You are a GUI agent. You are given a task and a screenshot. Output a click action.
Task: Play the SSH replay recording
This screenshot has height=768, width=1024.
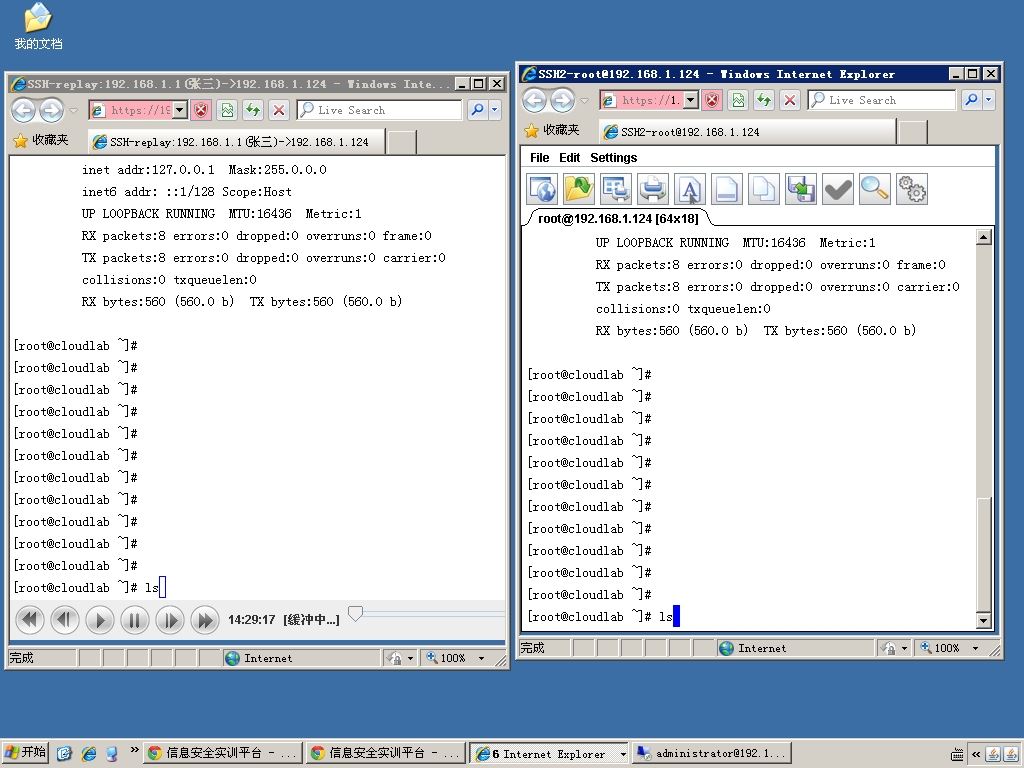point(100,619)
